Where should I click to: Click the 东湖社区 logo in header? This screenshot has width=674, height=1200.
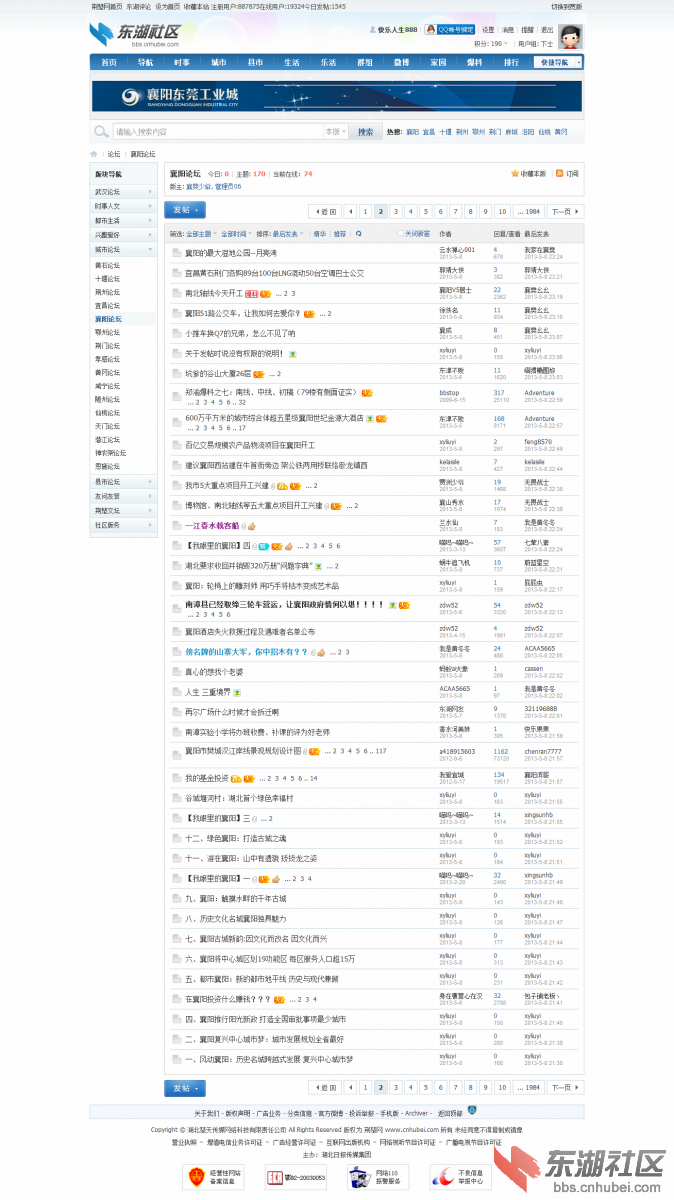pos(135,35)
